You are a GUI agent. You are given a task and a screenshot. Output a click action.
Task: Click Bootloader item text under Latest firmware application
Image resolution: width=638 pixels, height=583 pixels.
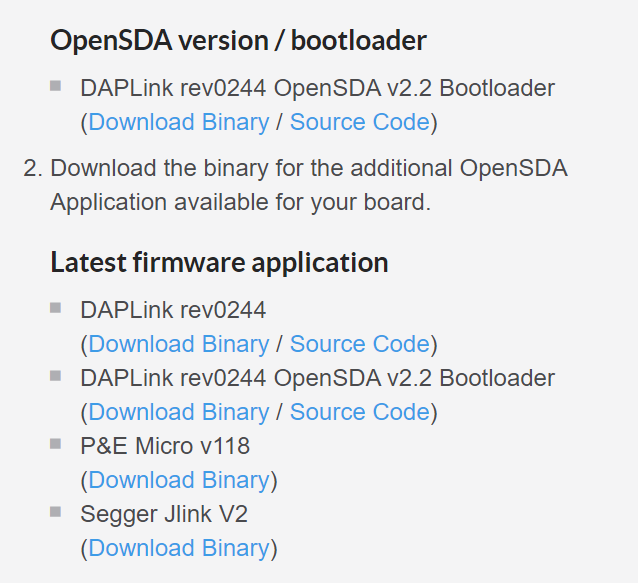(317, 378)
